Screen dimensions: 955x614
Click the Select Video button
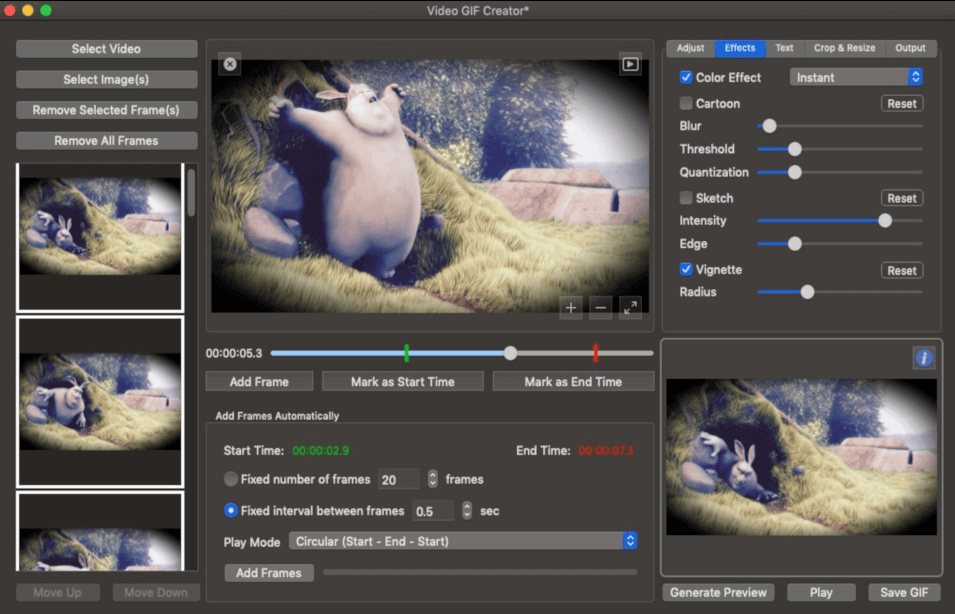pos(107,49)
